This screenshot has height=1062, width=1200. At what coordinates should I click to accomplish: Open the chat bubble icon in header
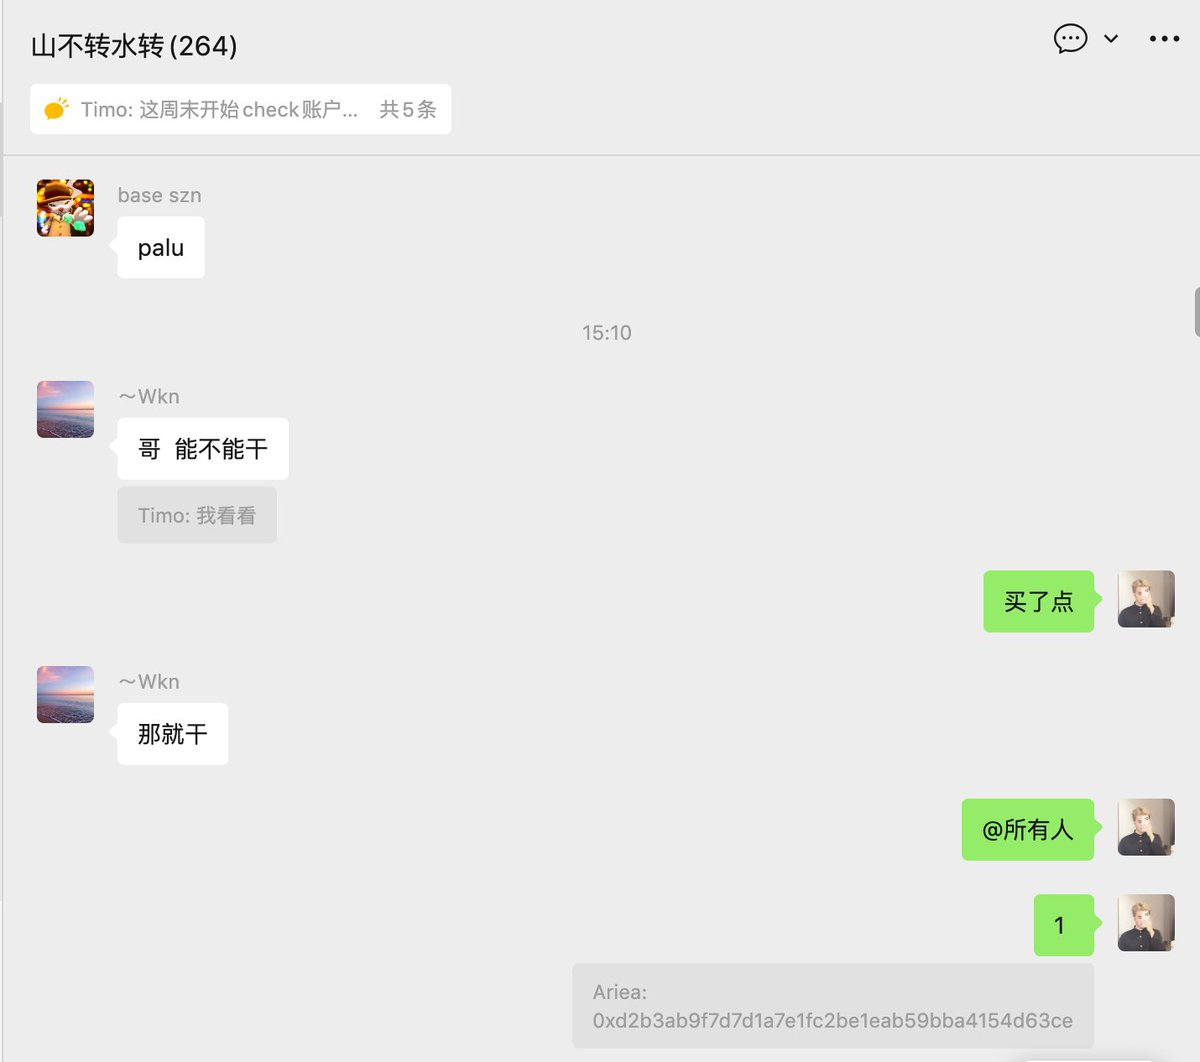[1070, 39]
